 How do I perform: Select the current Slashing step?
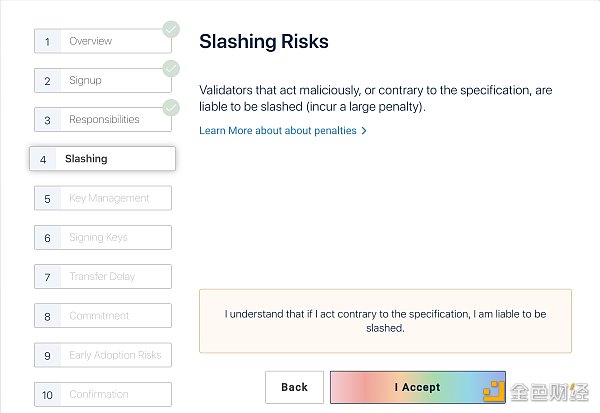[x=103, y=159]
